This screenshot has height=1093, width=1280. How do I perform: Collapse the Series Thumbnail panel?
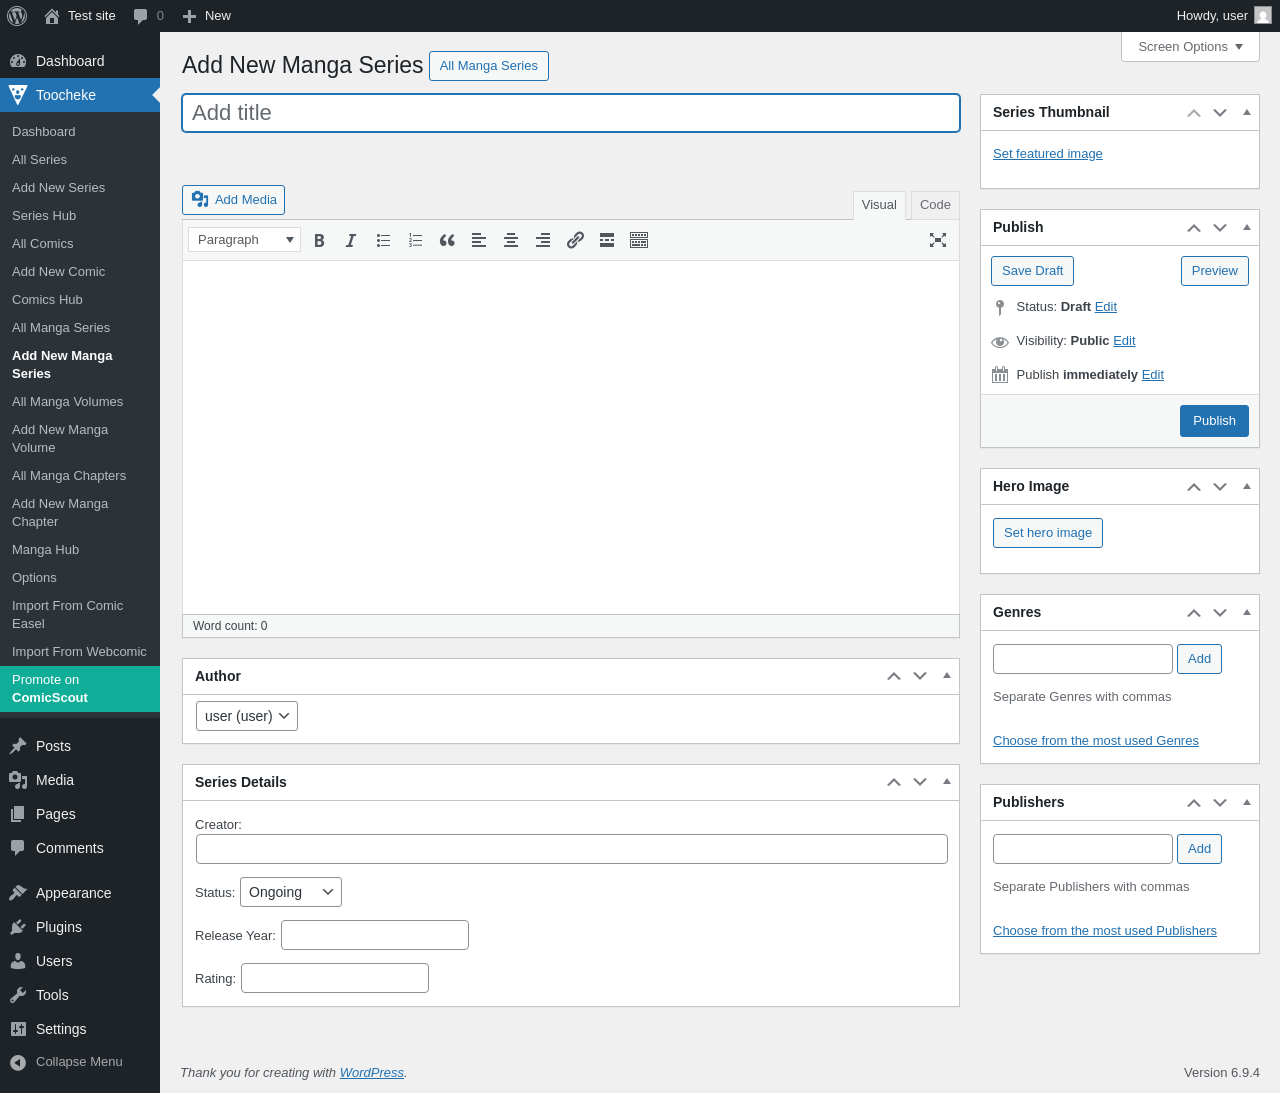tap(1247, 112)
